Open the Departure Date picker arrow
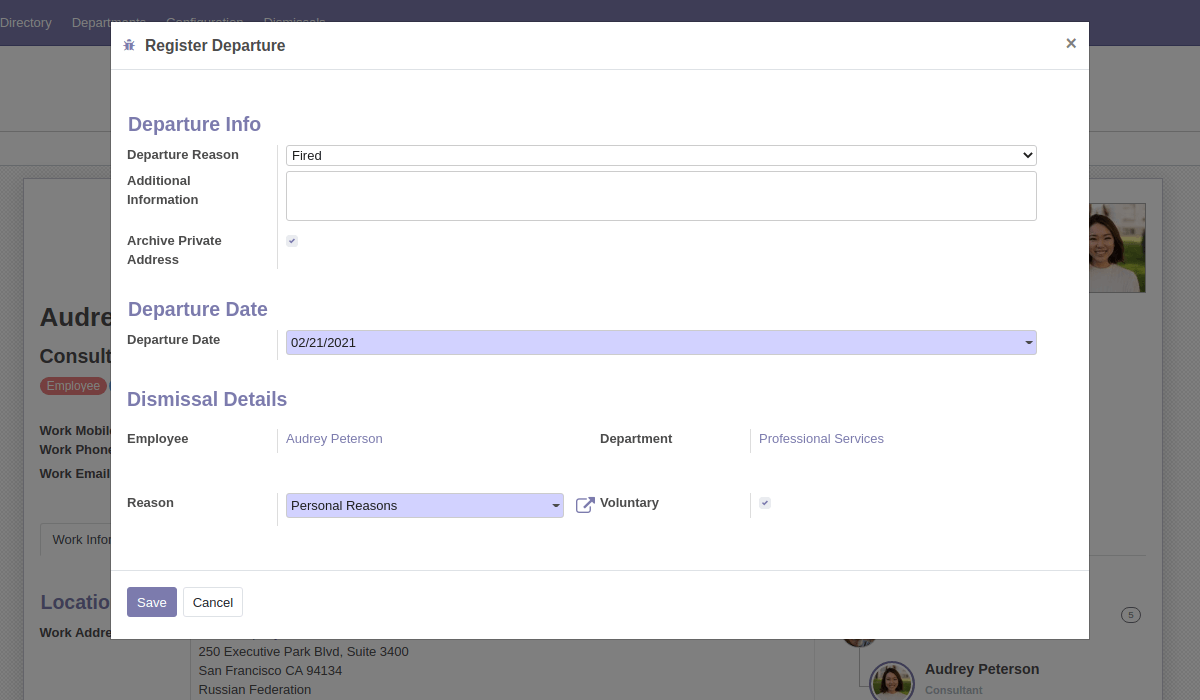This screenshot has height=700, width=1200. tap(1028, 343)
